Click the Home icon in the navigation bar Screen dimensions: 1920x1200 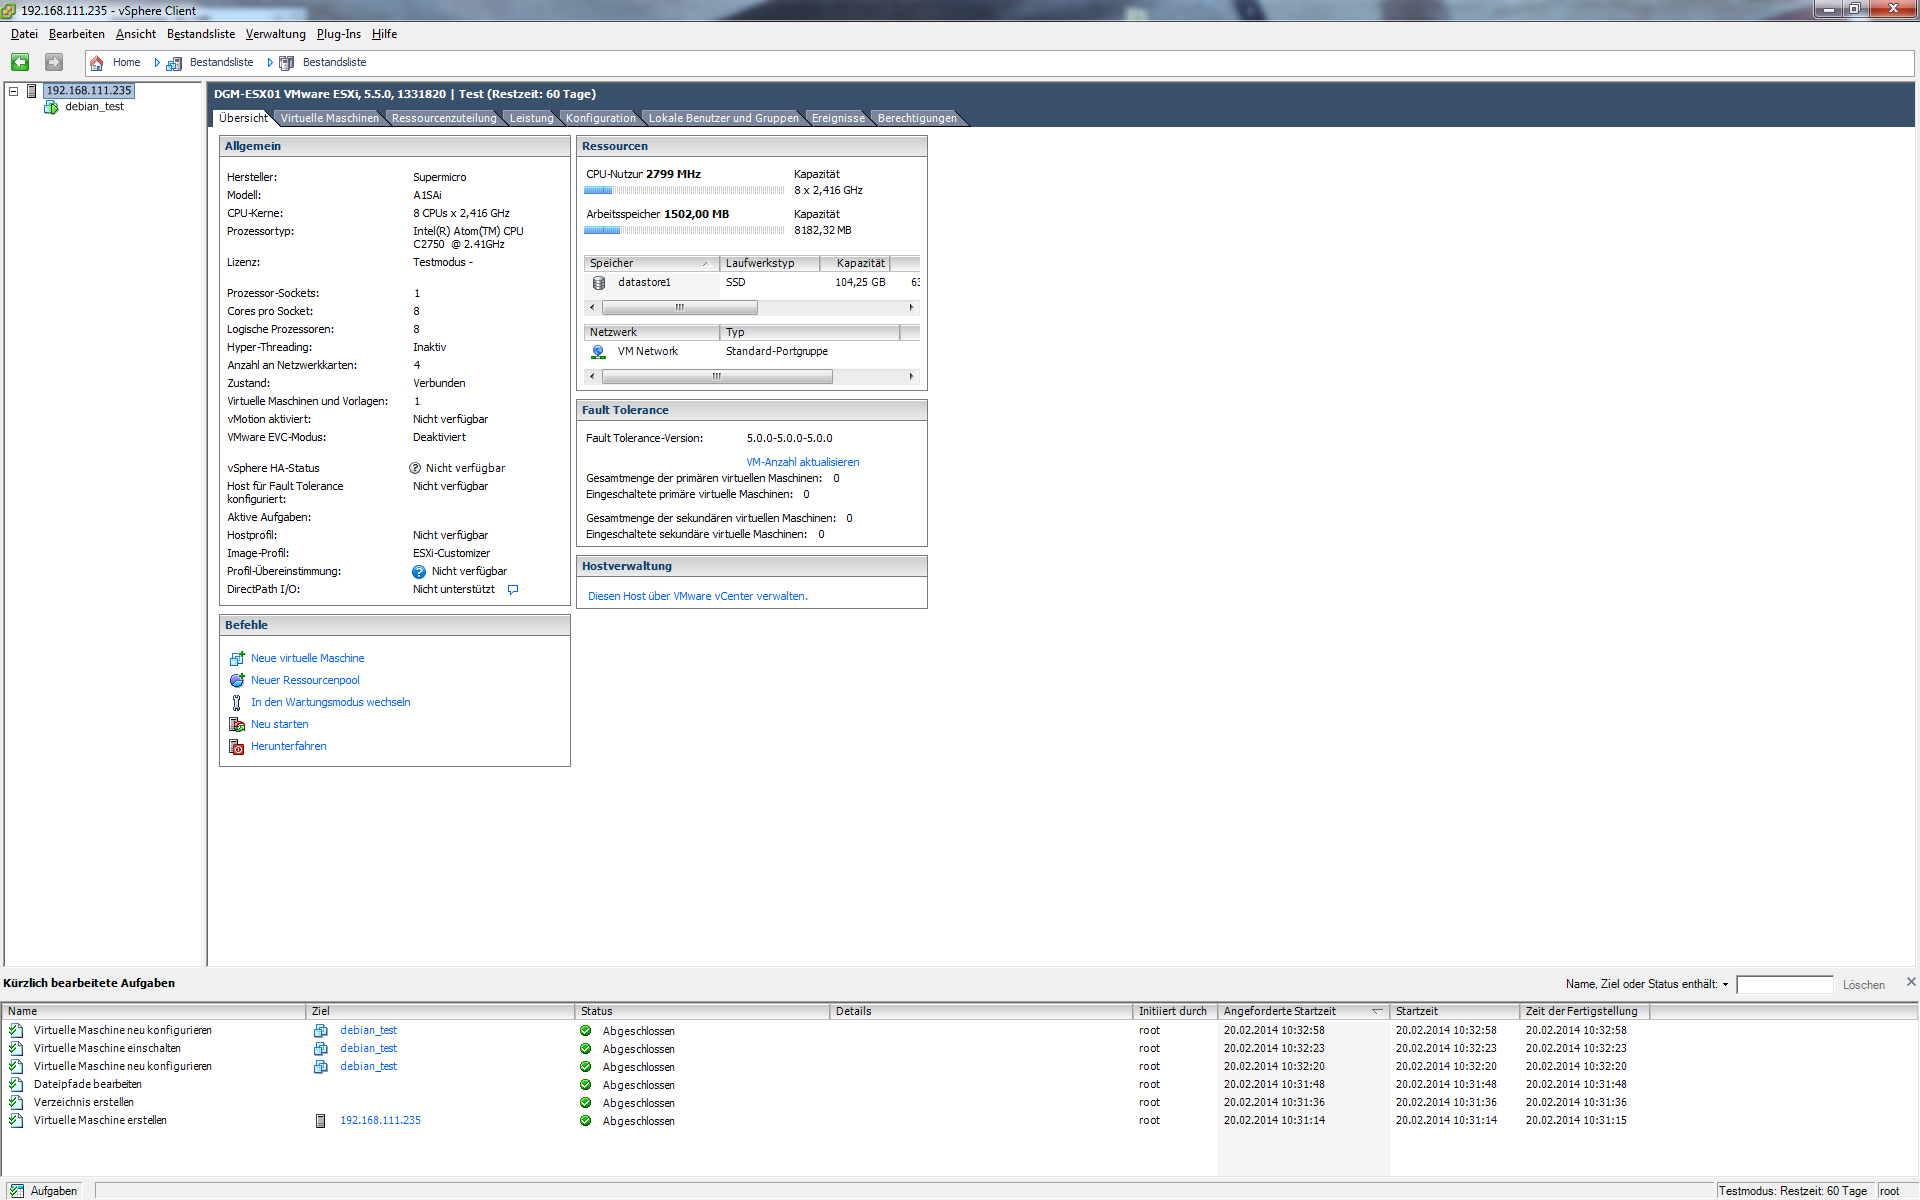click(x=97, y=63)
